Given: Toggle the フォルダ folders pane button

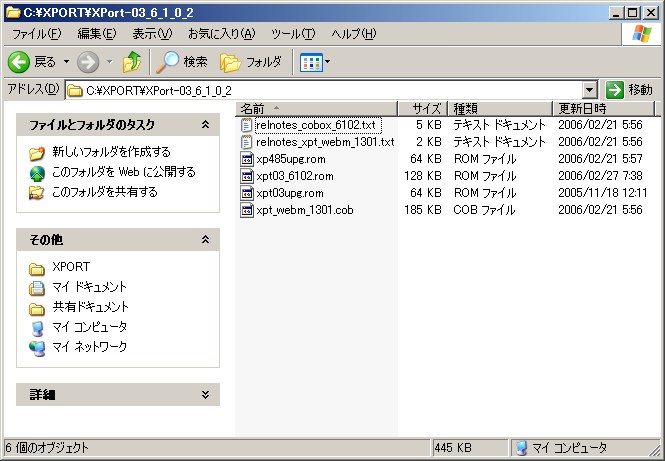Looking at the screenshot, I should tap(251, 62).
